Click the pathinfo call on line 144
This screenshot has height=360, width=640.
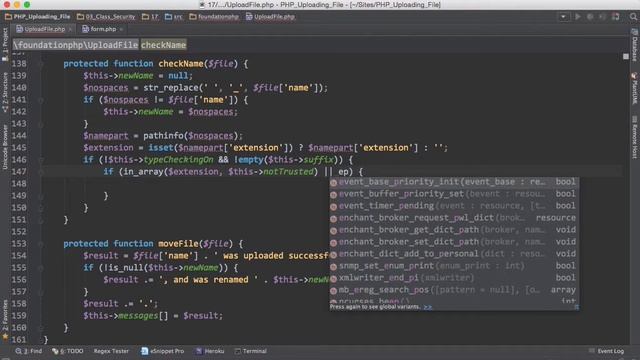163,136
